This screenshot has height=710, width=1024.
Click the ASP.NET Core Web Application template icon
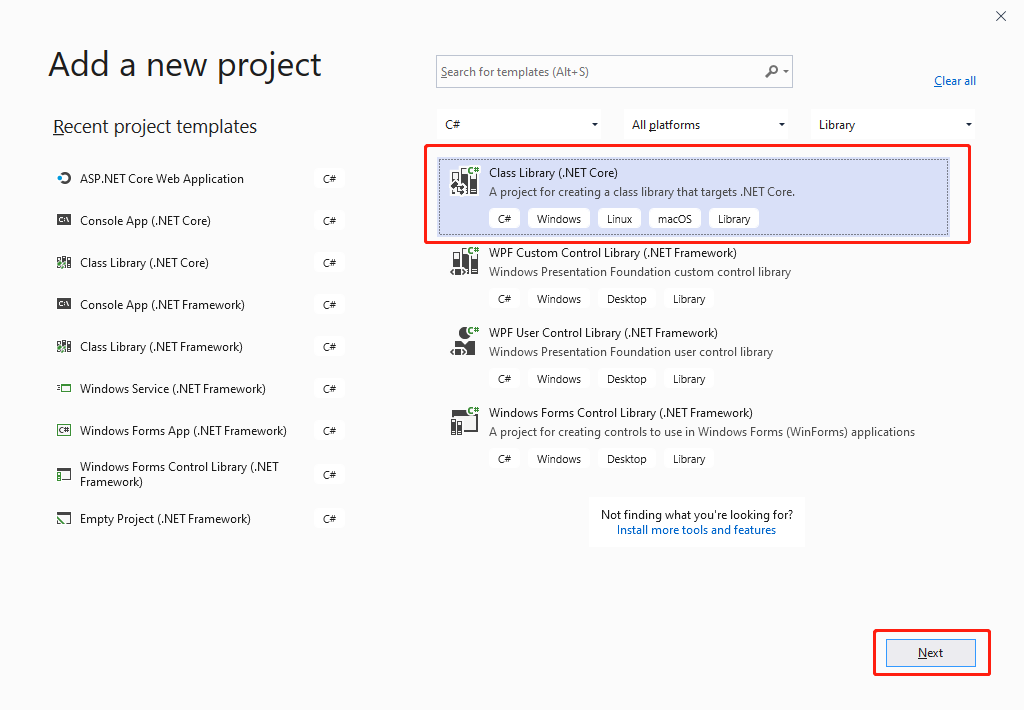pos(64,178)
